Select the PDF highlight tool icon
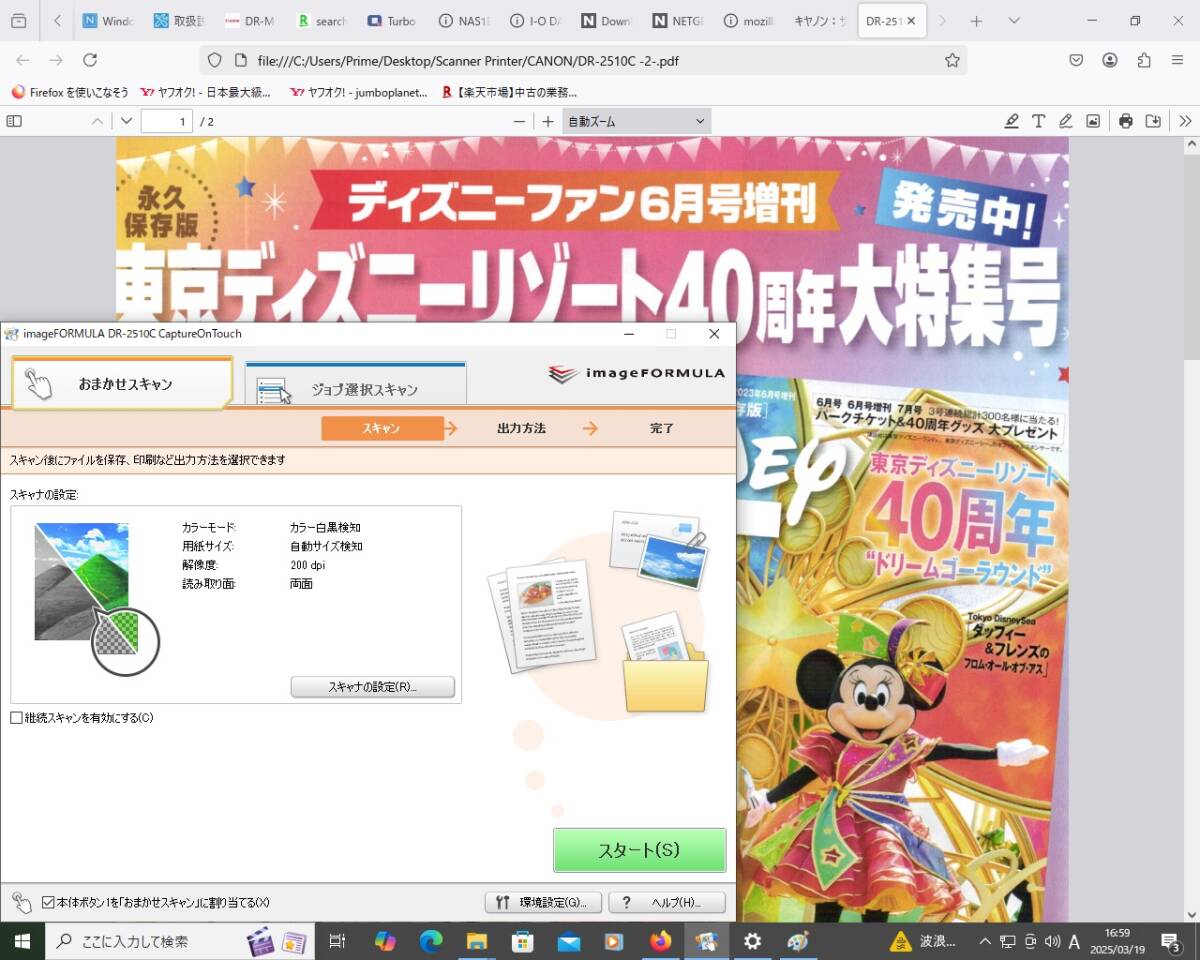The height and width of the screenshot is (960, 1200). tap(1012, 121)
